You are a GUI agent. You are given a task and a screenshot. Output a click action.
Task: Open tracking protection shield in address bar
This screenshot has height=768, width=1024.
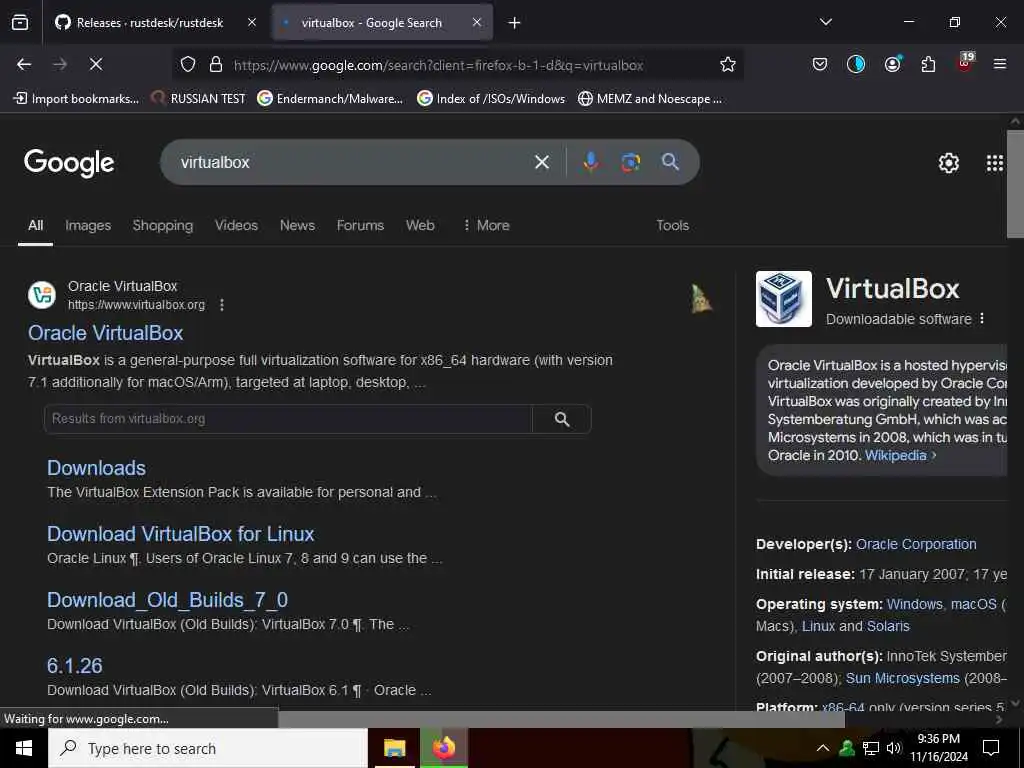pos(188,64)
